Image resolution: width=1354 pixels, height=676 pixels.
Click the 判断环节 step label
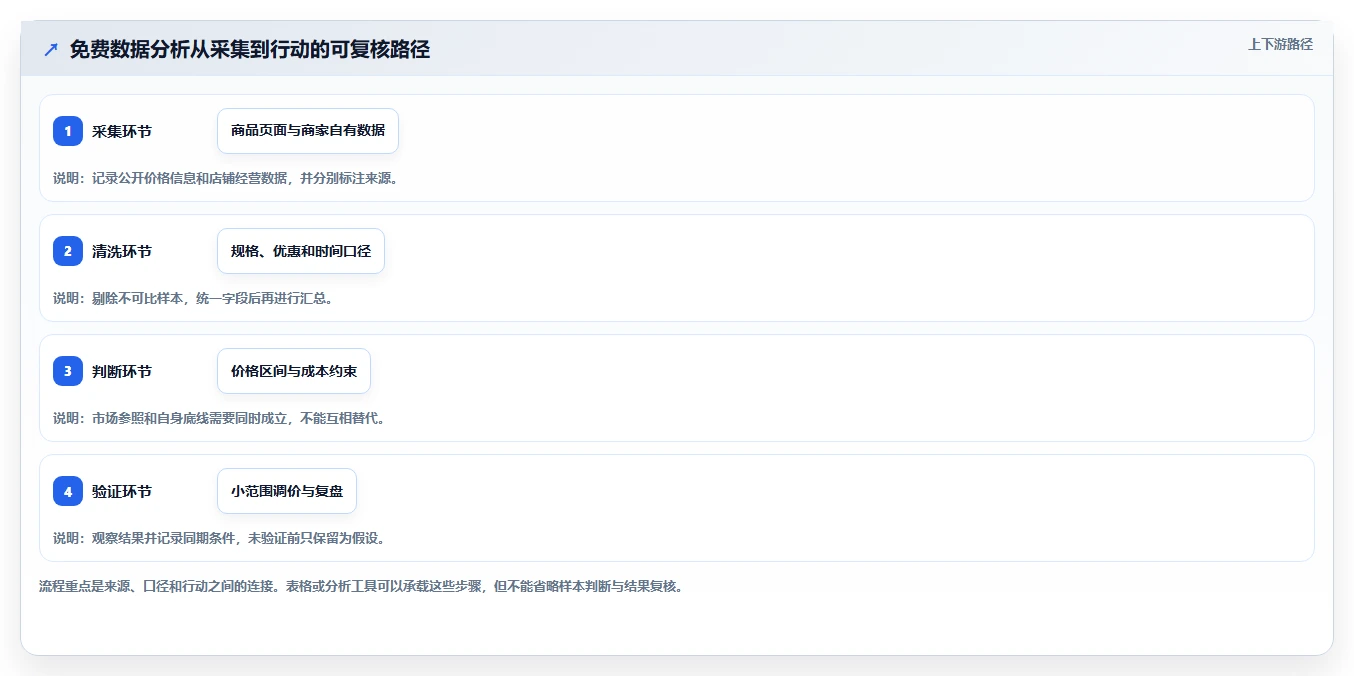[122, 371]
